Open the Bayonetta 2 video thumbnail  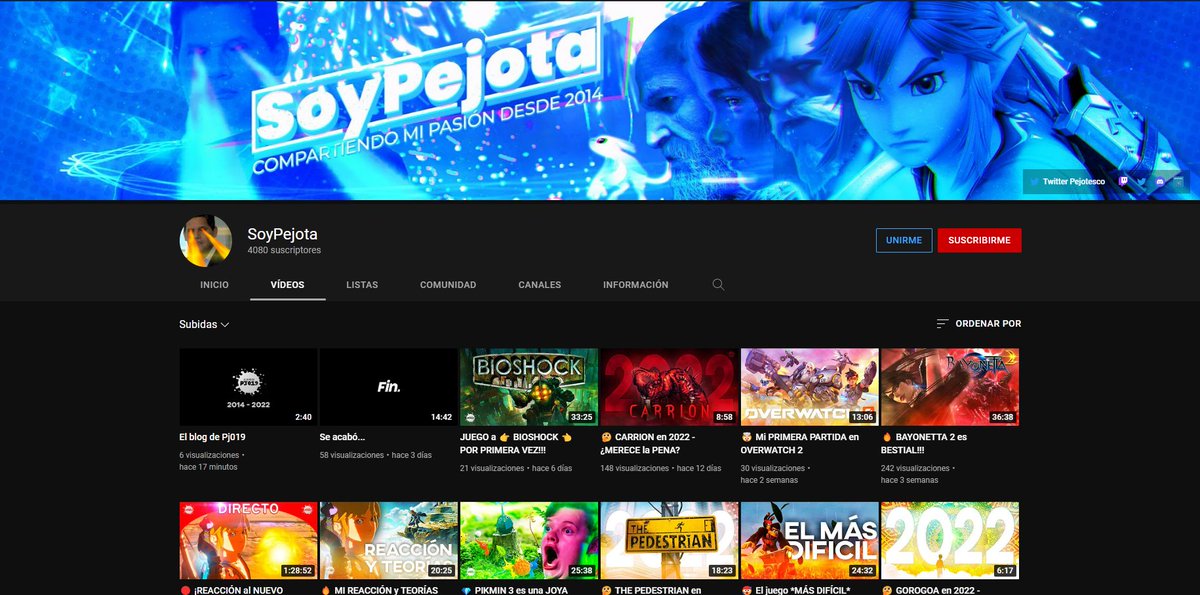click(x=950, y=387)
